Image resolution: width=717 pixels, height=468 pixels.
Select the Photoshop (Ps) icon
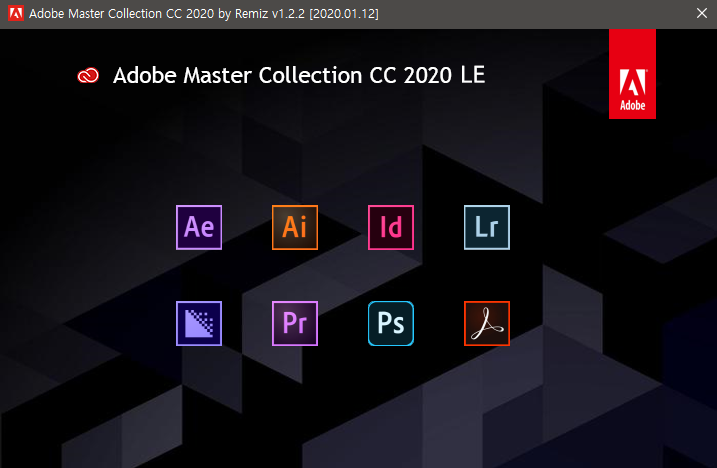(391, 323)
